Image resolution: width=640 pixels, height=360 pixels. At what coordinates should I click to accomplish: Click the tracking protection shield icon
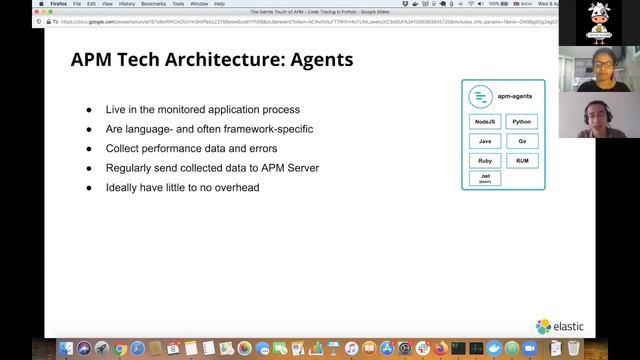pos(39,22)
